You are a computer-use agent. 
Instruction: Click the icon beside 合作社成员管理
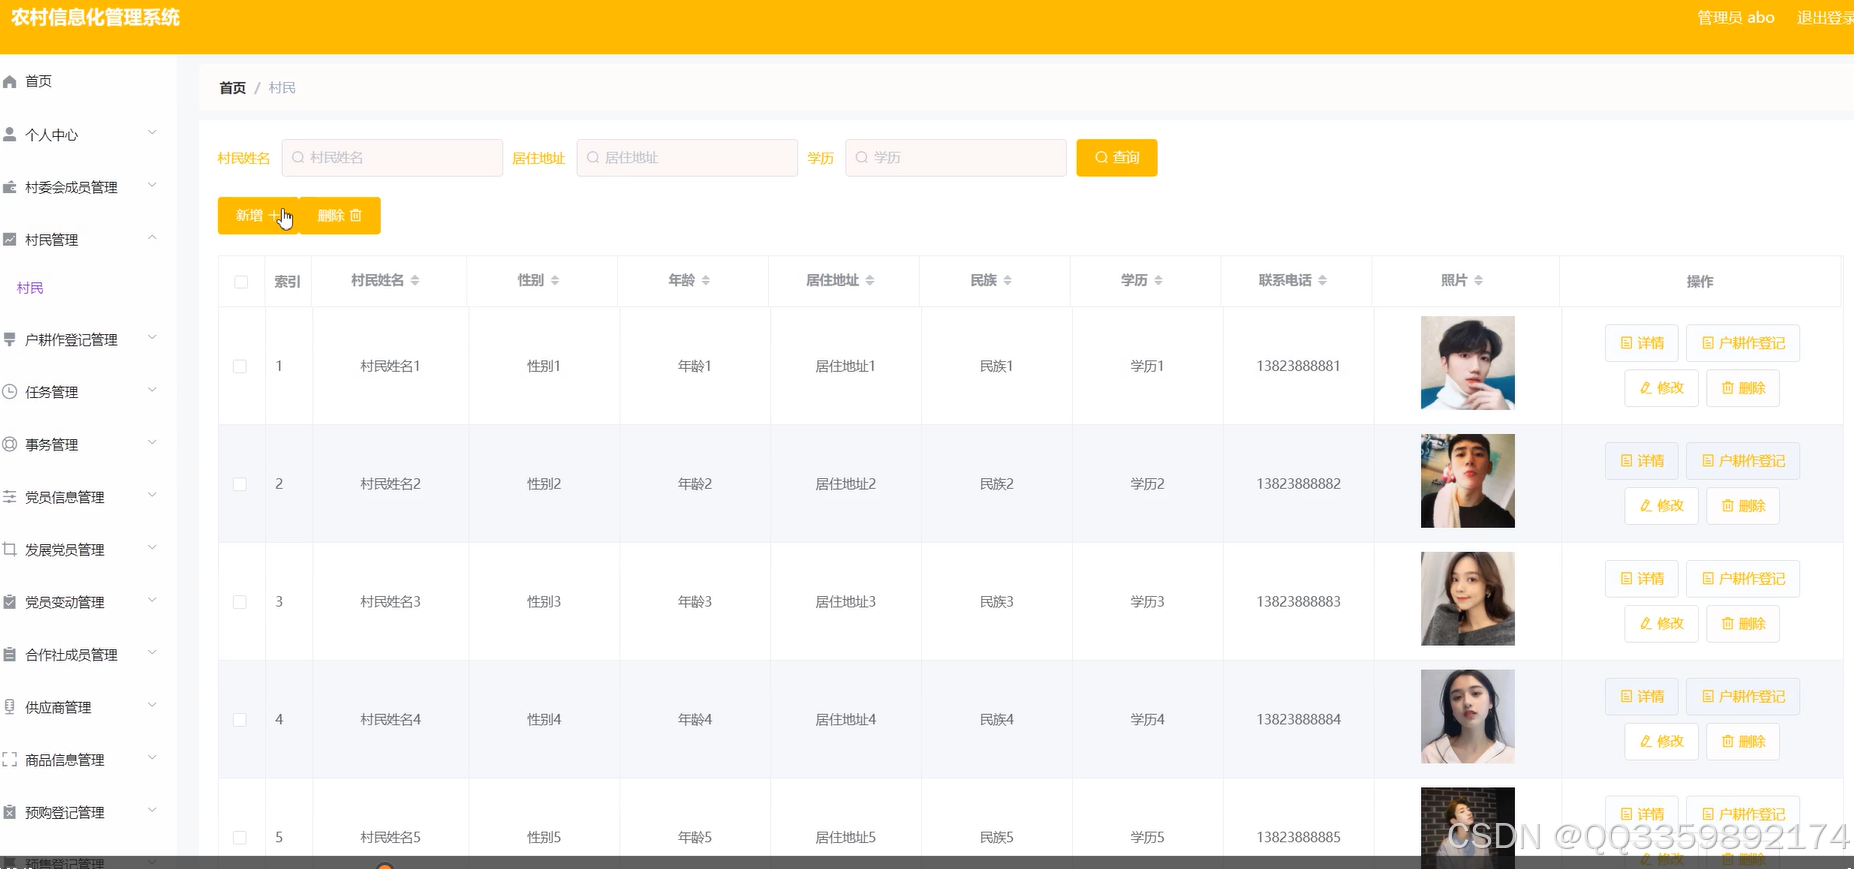(10, 654)
